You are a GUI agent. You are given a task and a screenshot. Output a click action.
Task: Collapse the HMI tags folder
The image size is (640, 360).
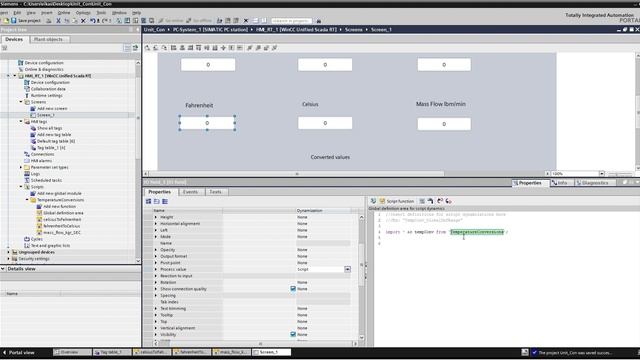pos(21,122)
